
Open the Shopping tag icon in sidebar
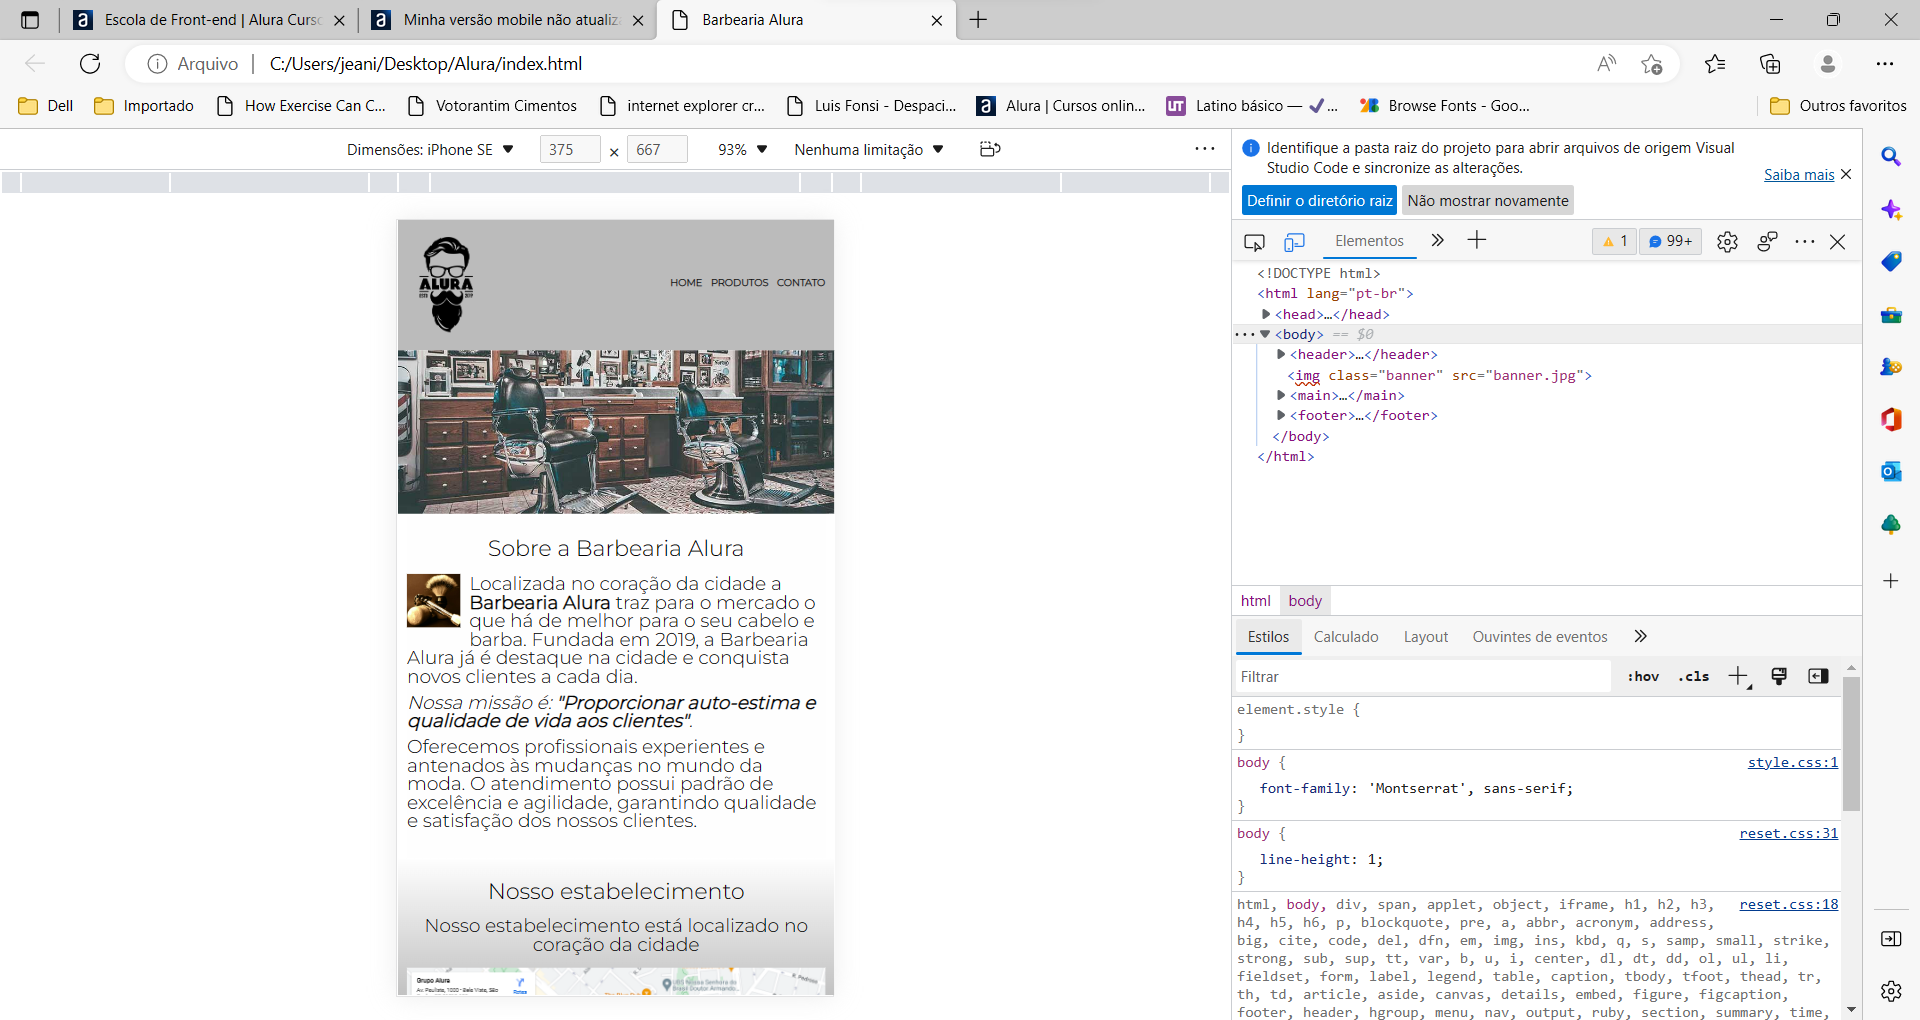(1891, 262)
